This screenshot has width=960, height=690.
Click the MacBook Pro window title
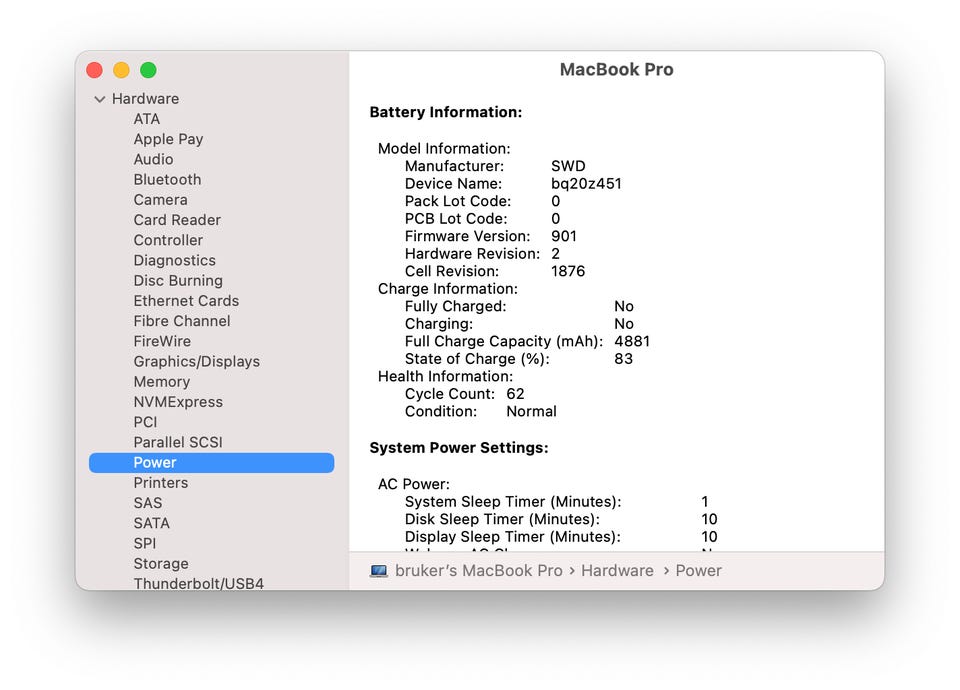point(617,70)
